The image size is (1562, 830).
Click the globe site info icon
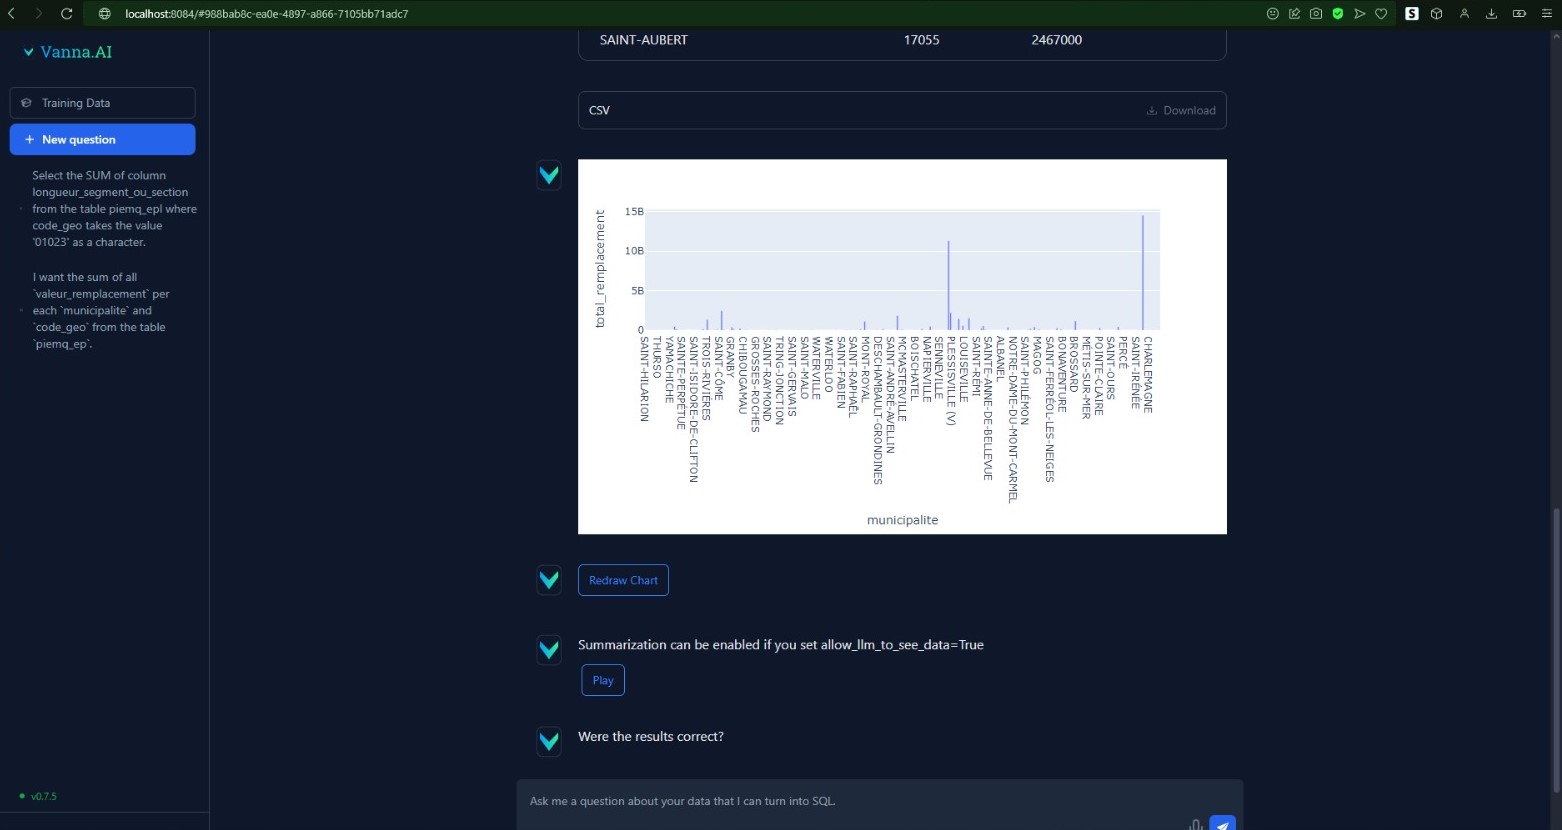point(104,14)
